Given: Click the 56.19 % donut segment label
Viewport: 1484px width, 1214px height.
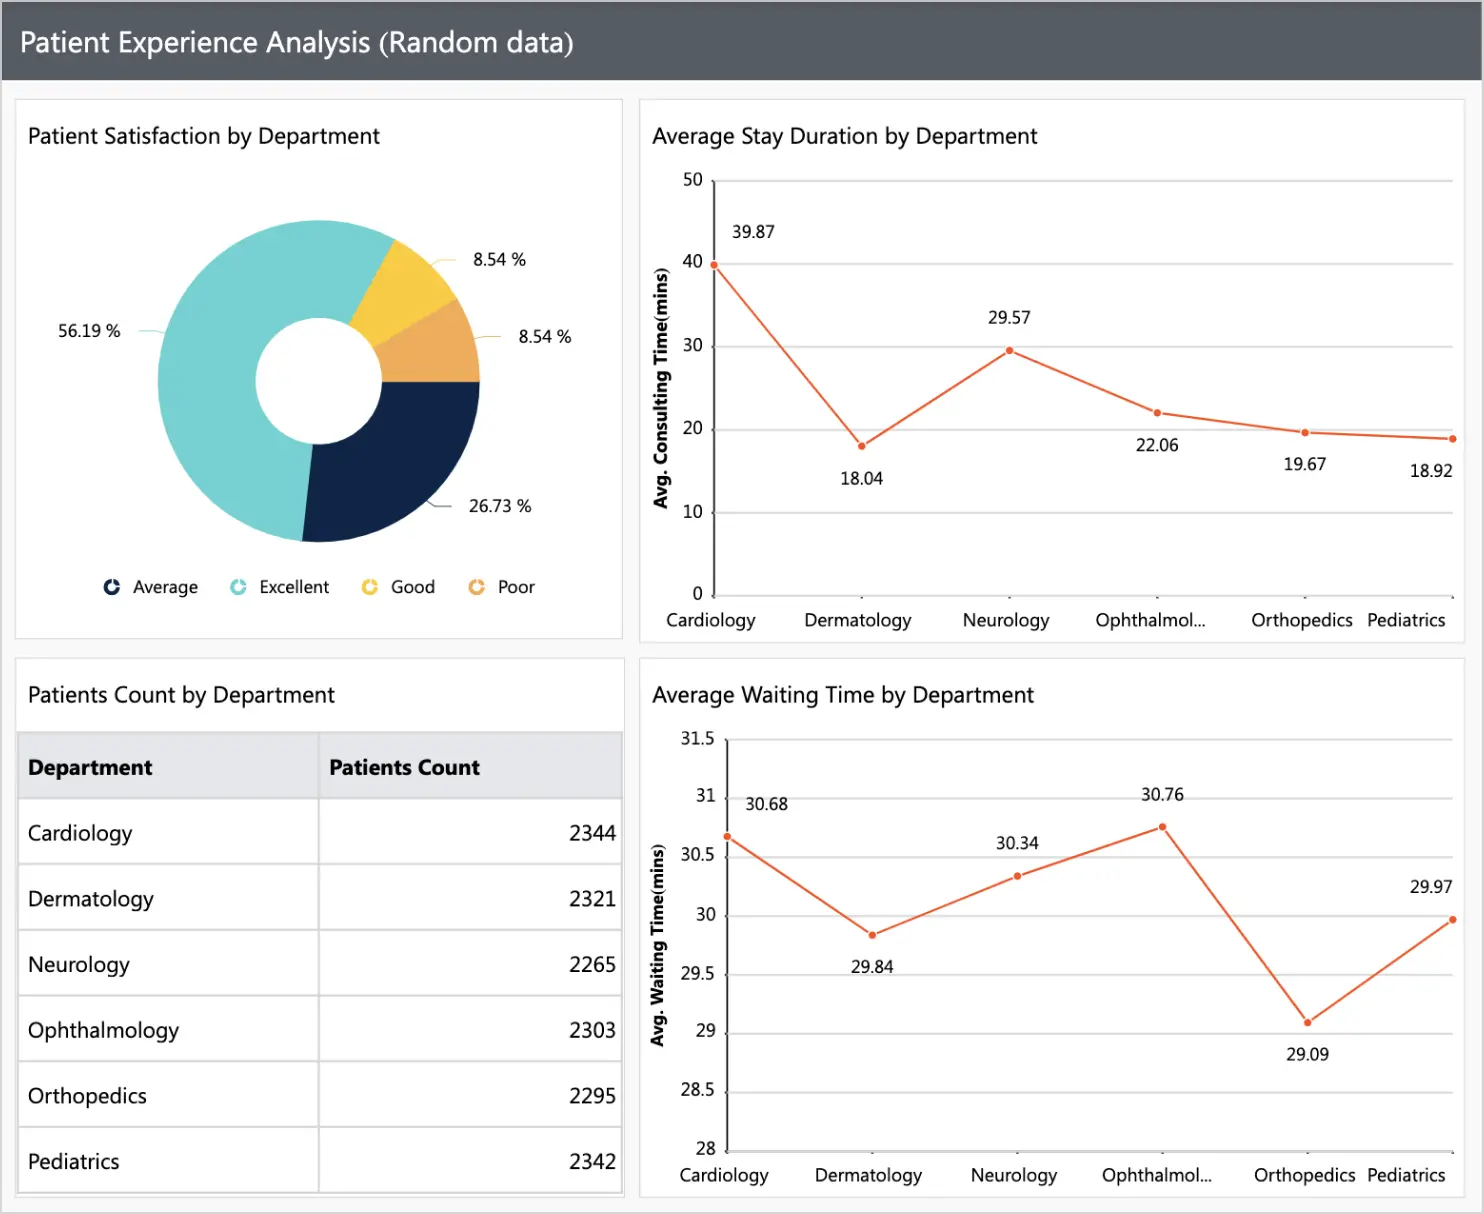Looking at the screenshot, I should pyautogui.click(x=88, y=331).
